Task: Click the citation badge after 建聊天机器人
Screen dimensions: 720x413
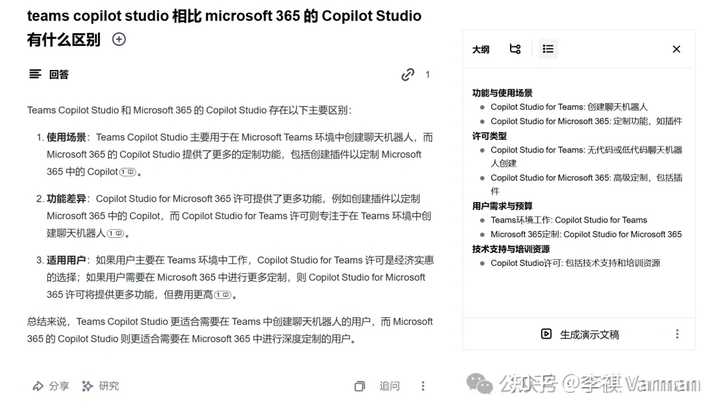Action: click(115, 233)
